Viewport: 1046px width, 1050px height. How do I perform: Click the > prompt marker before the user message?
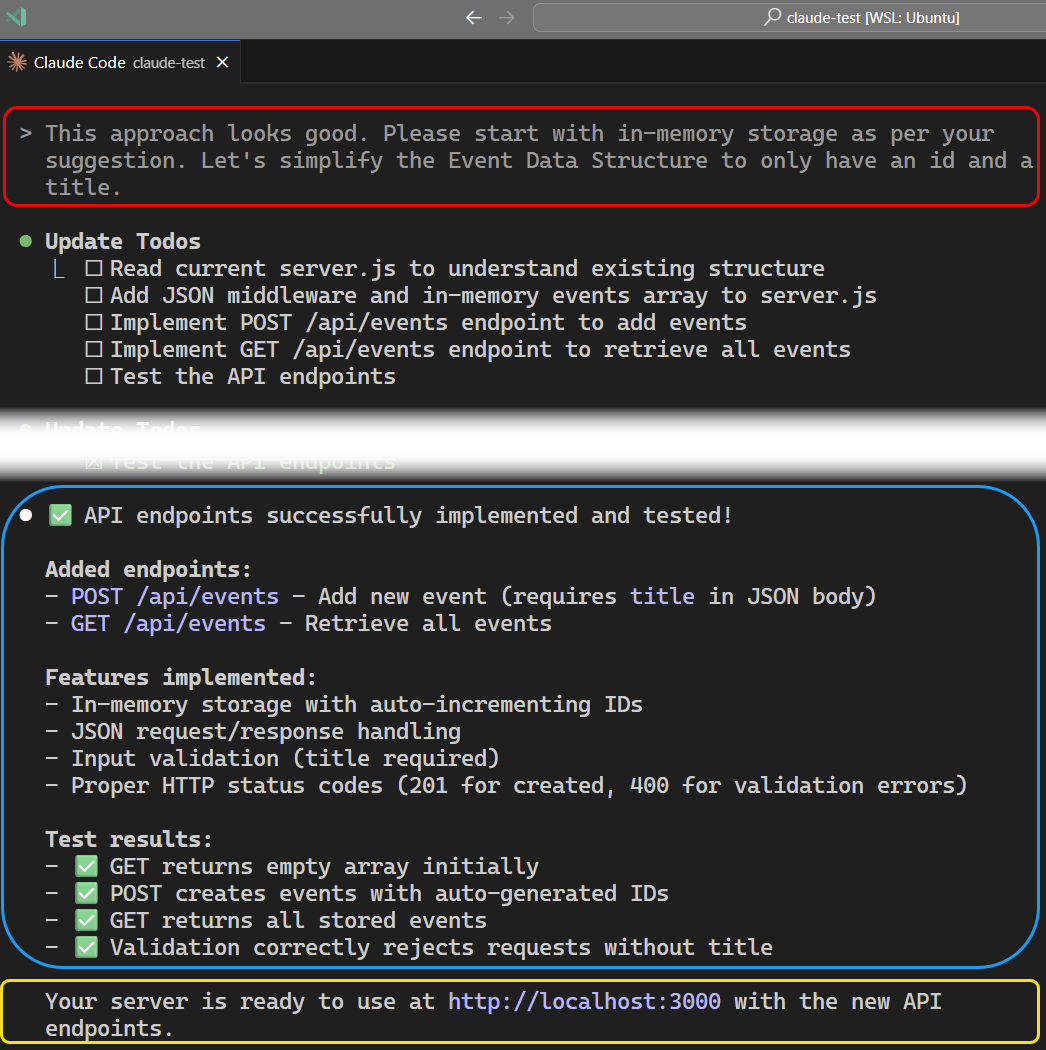[26, 133]
